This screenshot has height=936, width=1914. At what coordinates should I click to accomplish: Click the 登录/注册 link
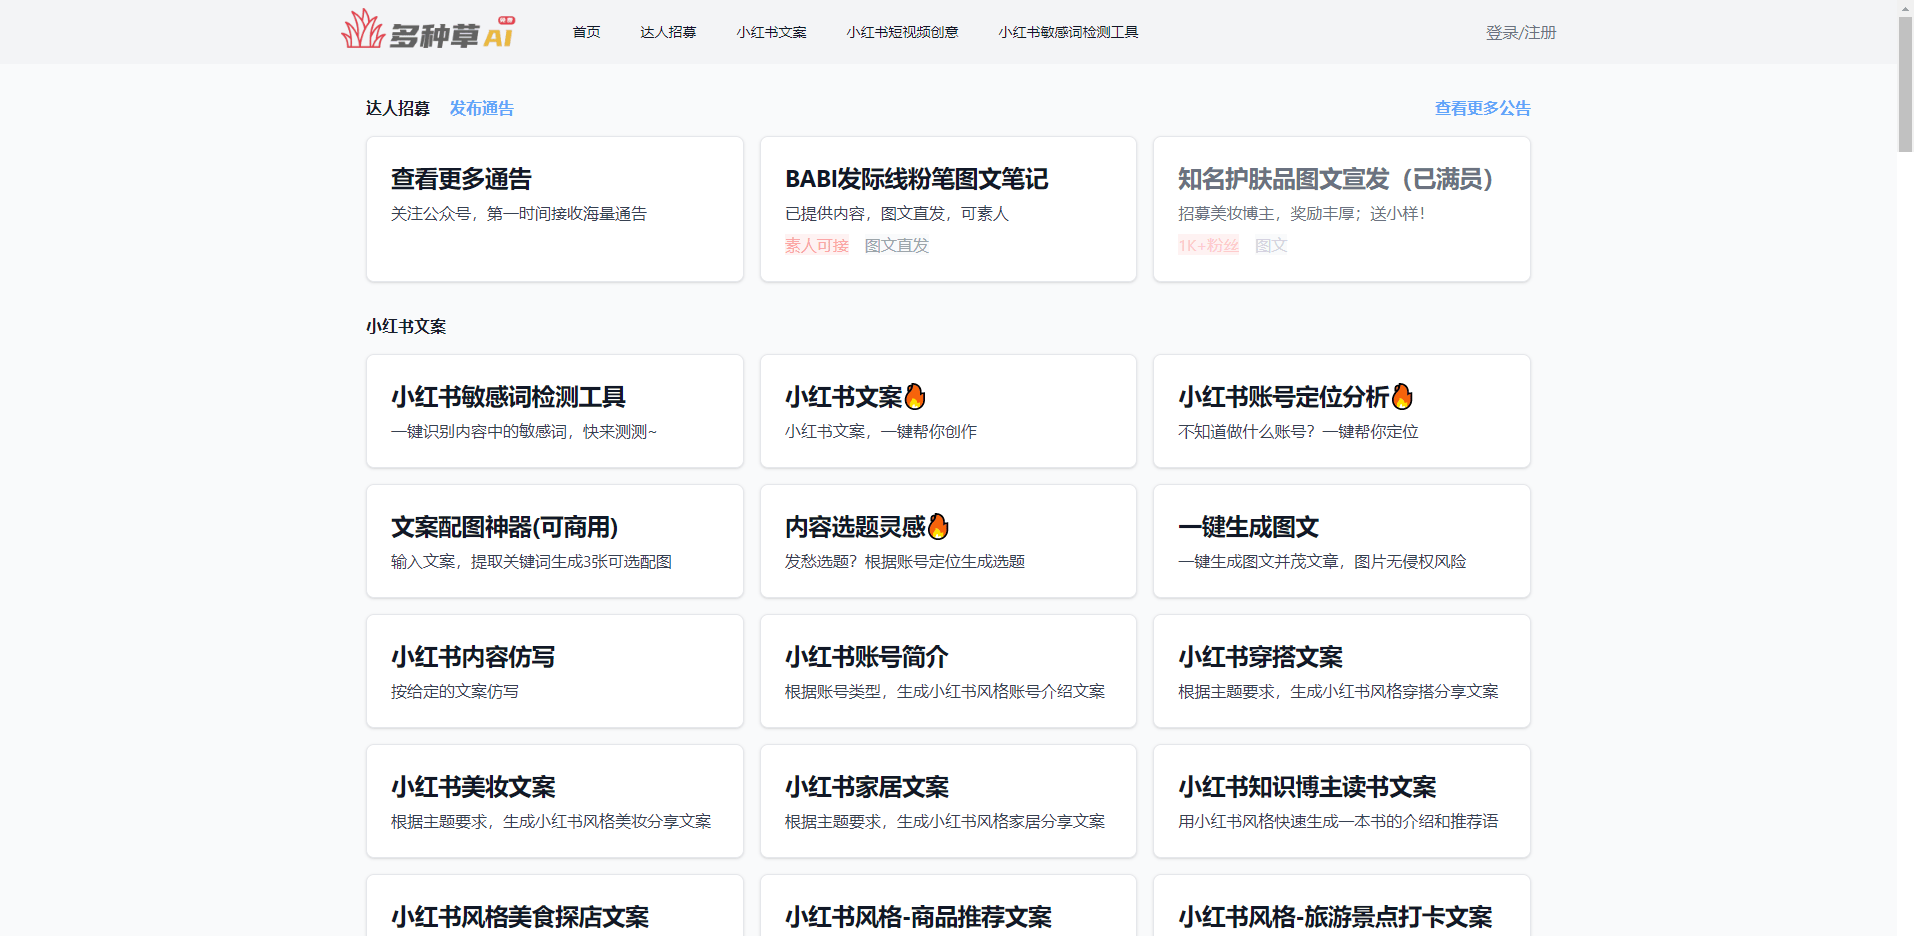1520,33
